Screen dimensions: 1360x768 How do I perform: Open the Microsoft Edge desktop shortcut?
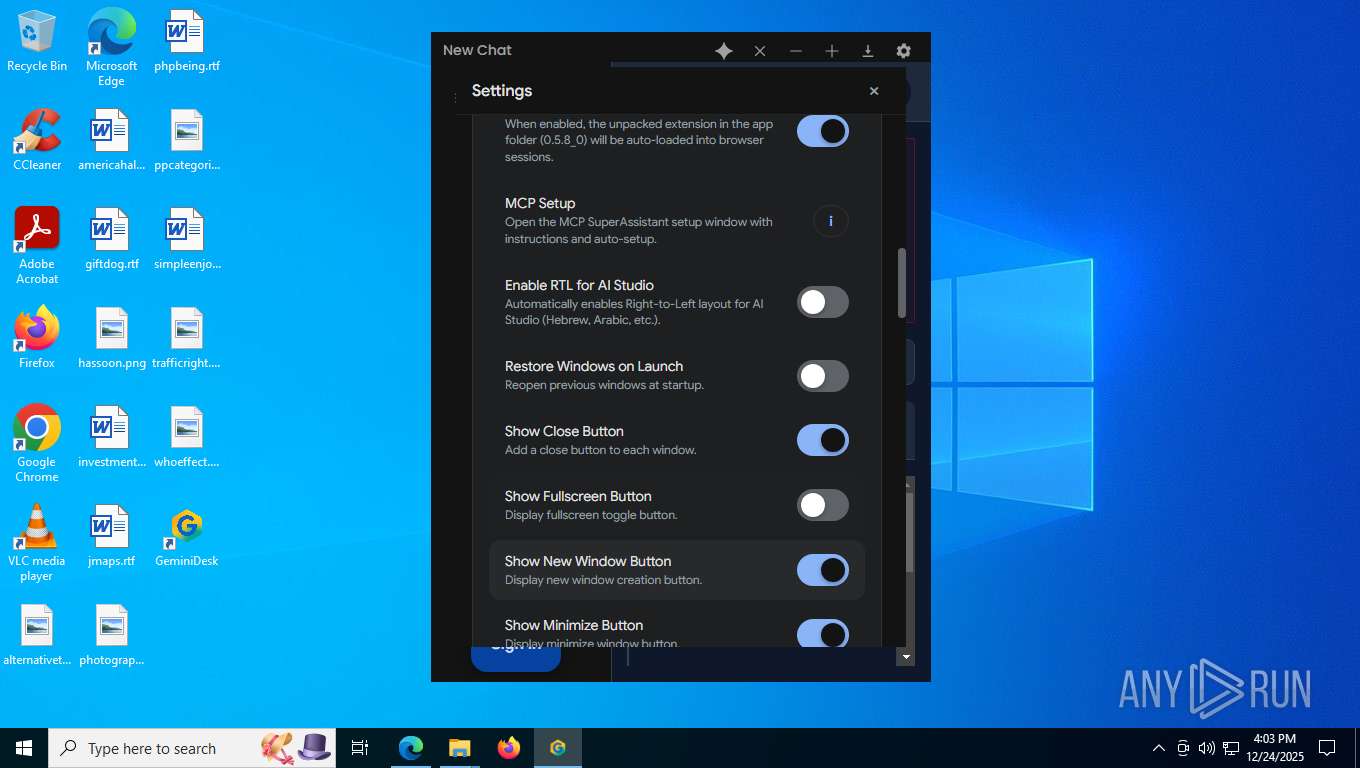click(x=111, y=48)
